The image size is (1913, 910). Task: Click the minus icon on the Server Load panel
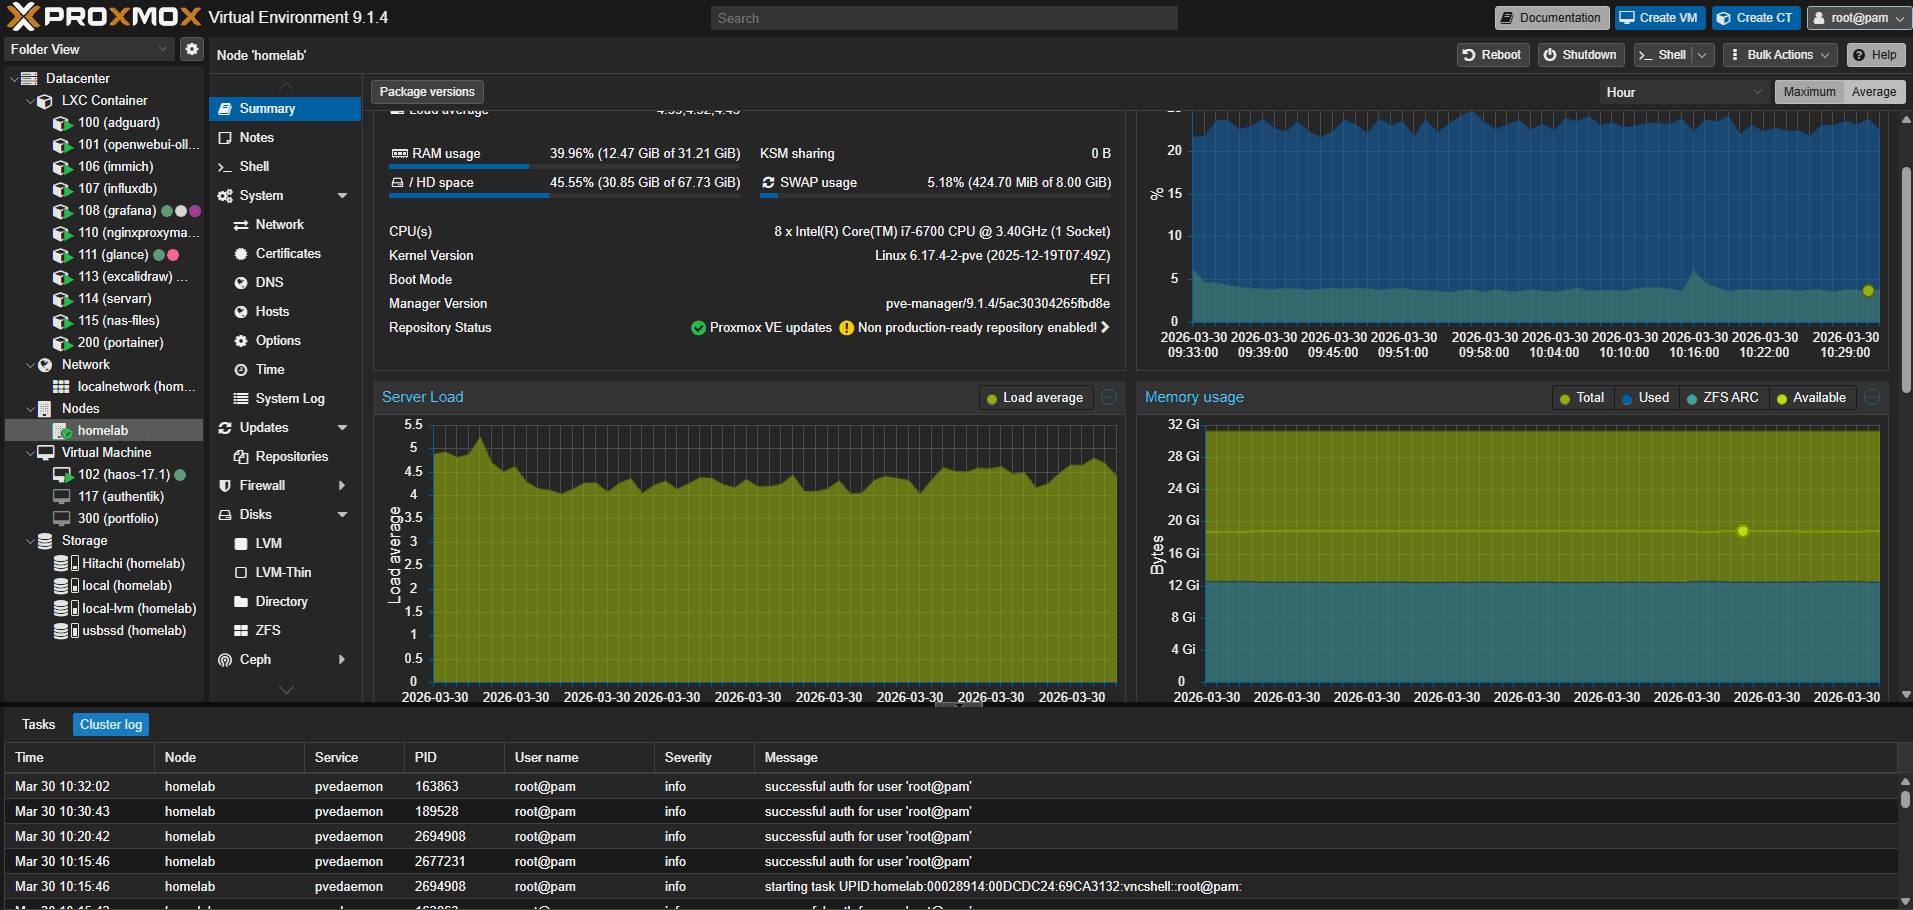coord(1109,397)
